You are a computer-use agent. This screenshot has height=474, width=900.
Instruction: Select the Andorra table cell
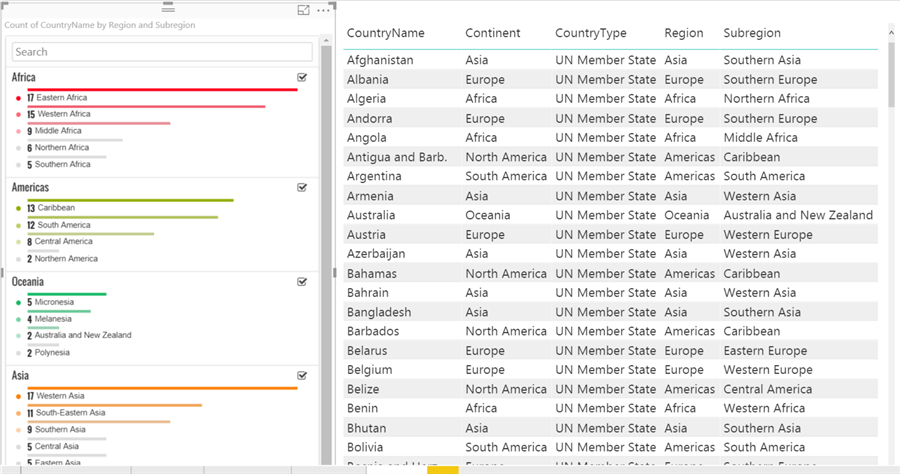(x=369, y=119)
